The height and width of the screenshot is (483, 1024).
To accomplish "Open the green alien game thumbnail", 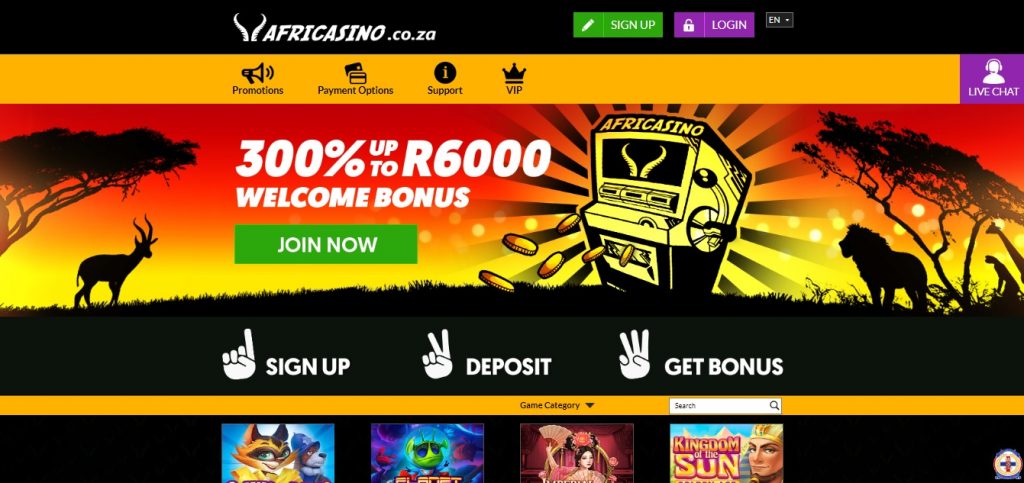I will 427,453.
